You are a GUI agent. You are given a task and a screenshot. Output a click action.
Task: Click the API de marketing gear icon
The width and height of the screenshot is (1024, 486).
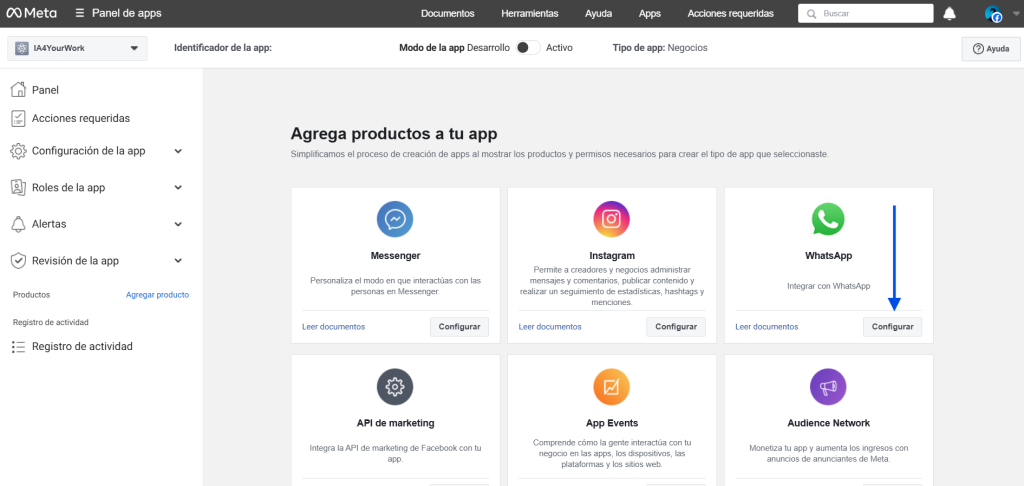[x=395, y=387]
